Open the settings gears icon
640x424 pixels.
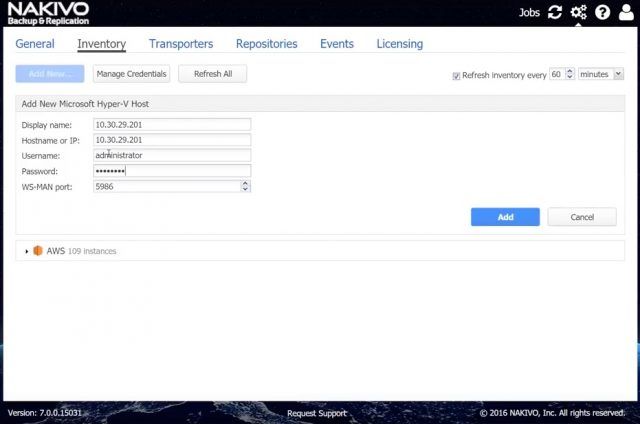pos(578,12)
